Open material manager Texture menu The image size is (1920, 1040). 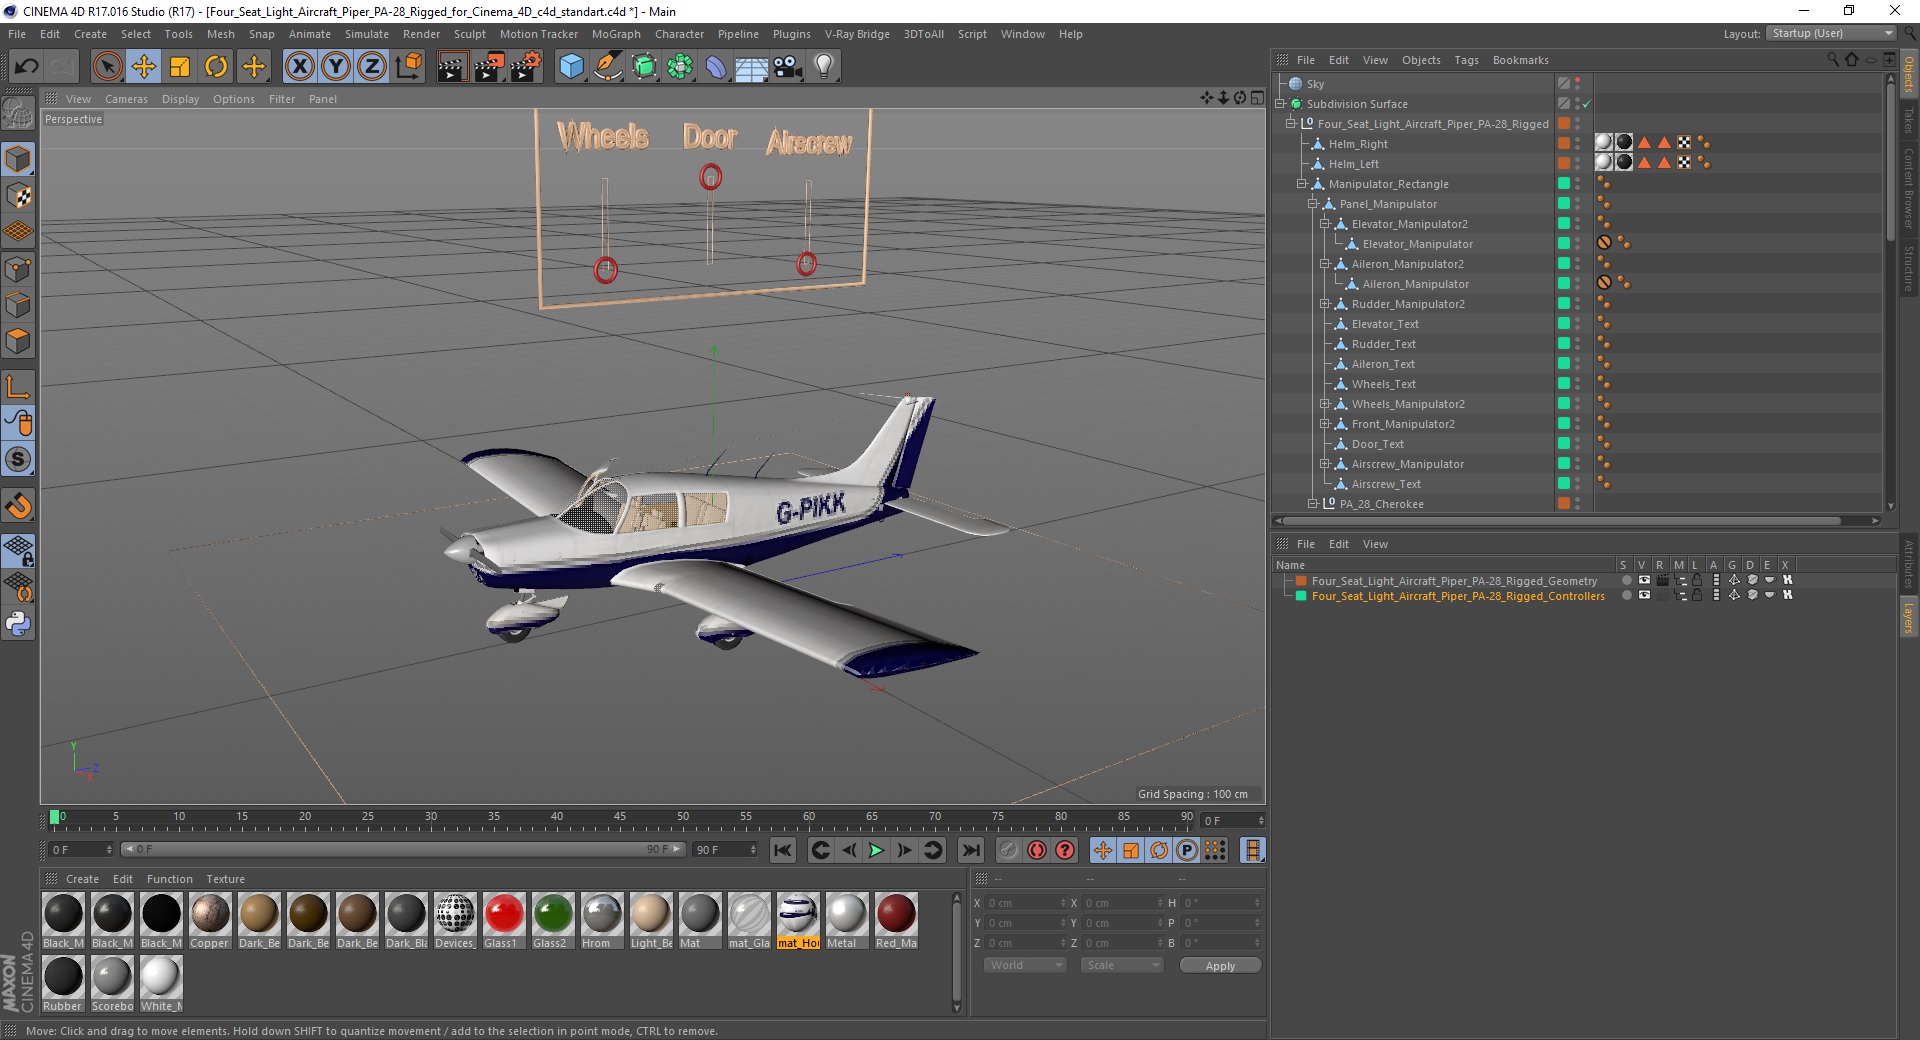point(225,879)
